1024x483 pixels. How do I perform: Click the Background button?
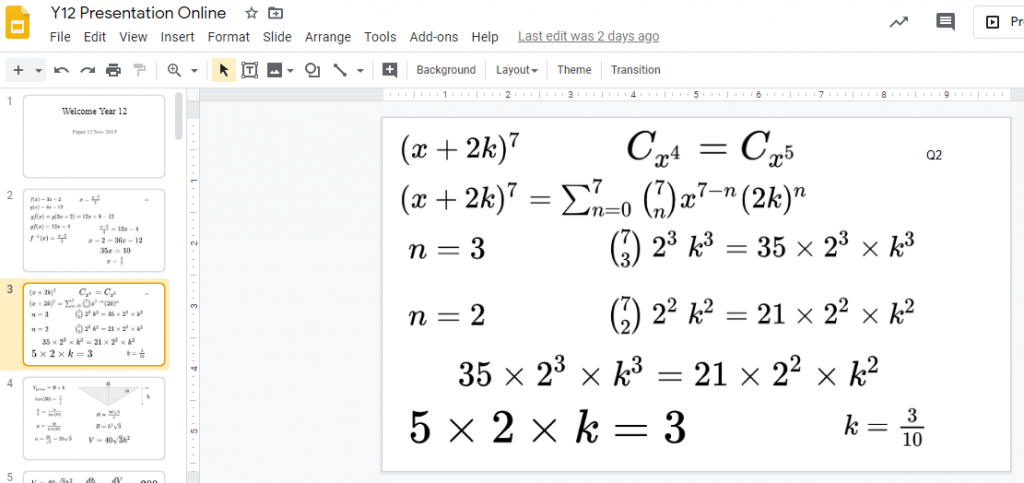click(x=446, y=70)
